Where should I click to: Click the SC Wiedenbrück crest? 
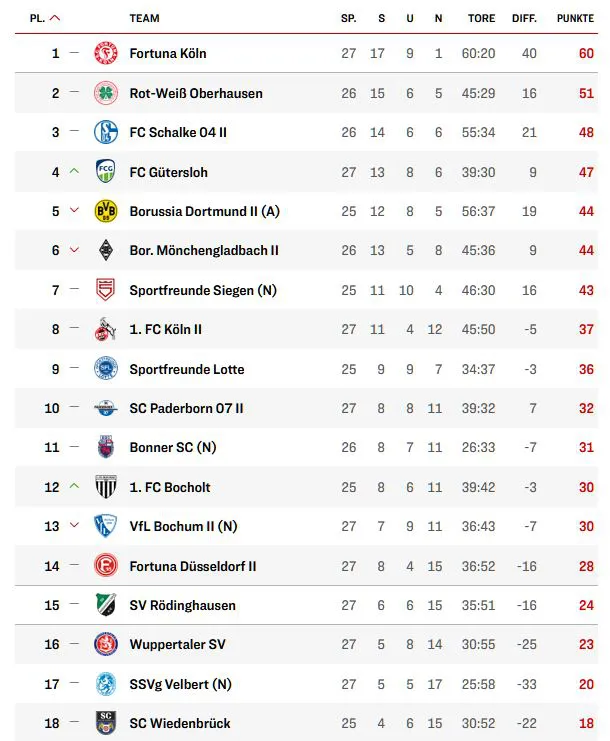click(x=105, y=723)
